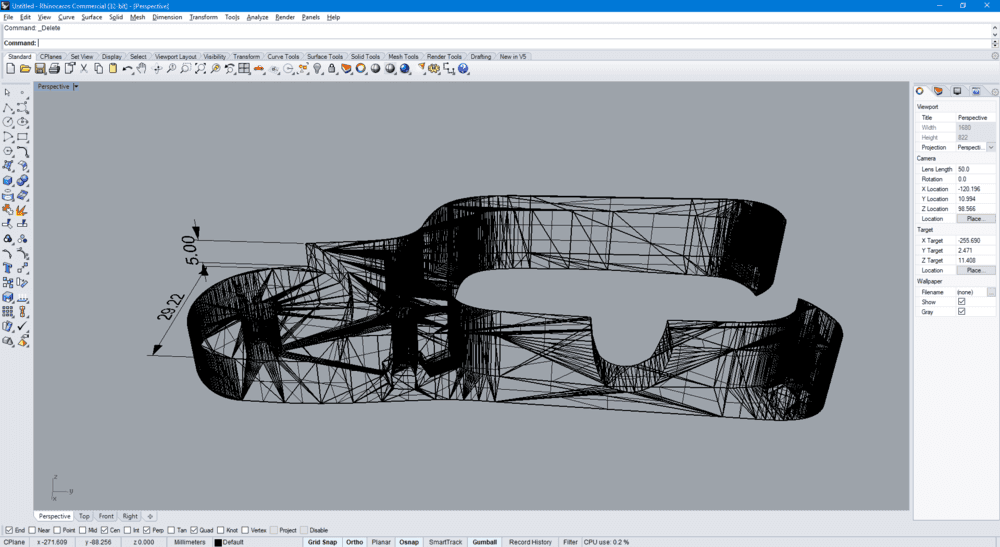Click the Open file folder icon
Image resolution: width=1000 pixels, height=547 pixels.
point(25,69)
